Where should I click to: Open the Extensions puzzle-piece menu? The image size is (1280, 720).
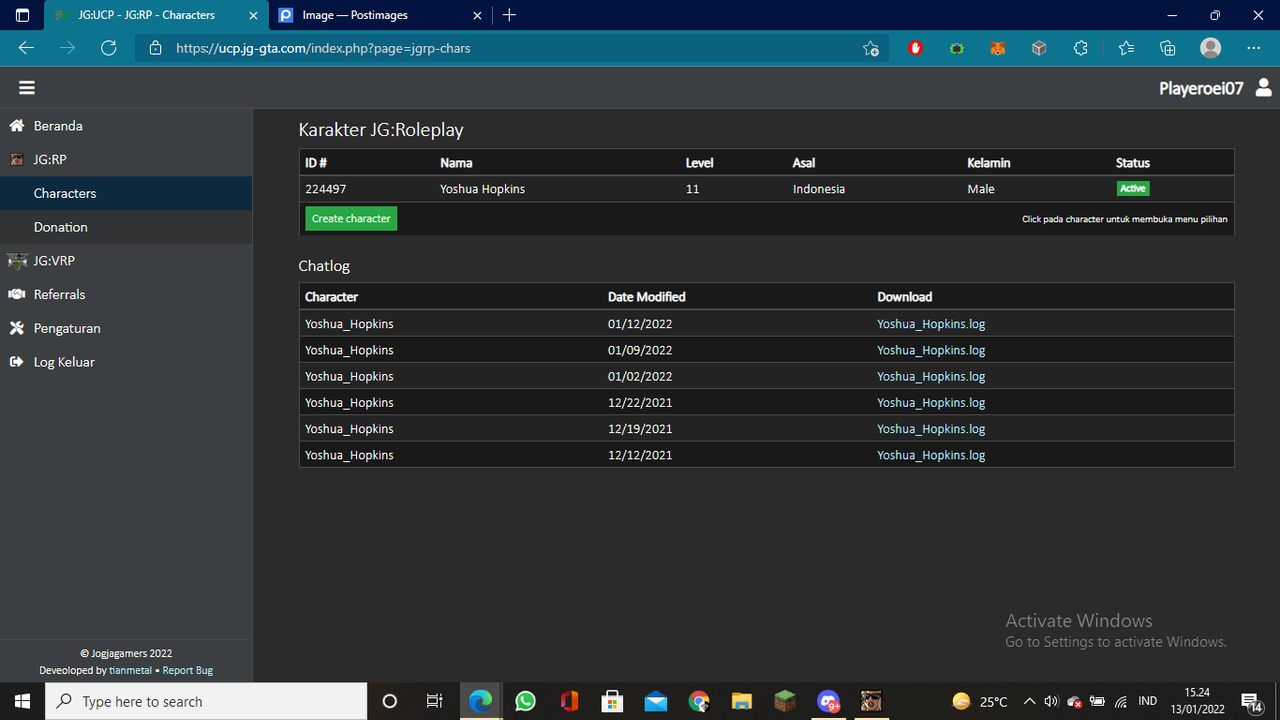[x=1081, y=48]
